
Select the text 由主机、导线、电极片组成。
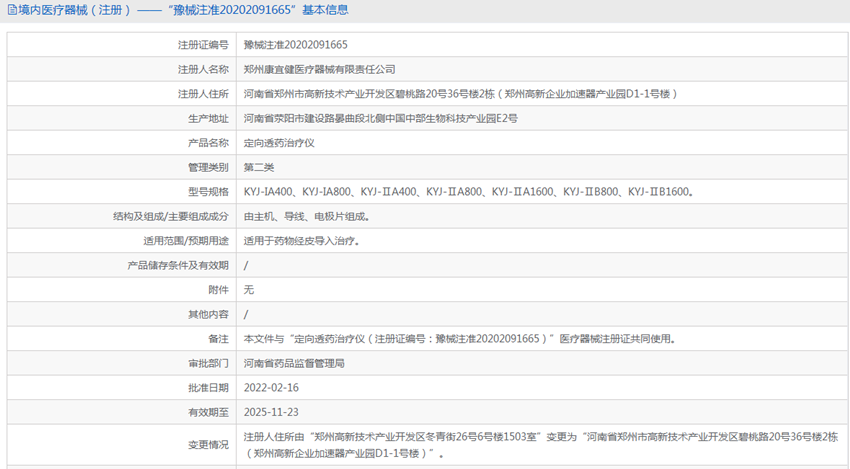click(307, 216)
